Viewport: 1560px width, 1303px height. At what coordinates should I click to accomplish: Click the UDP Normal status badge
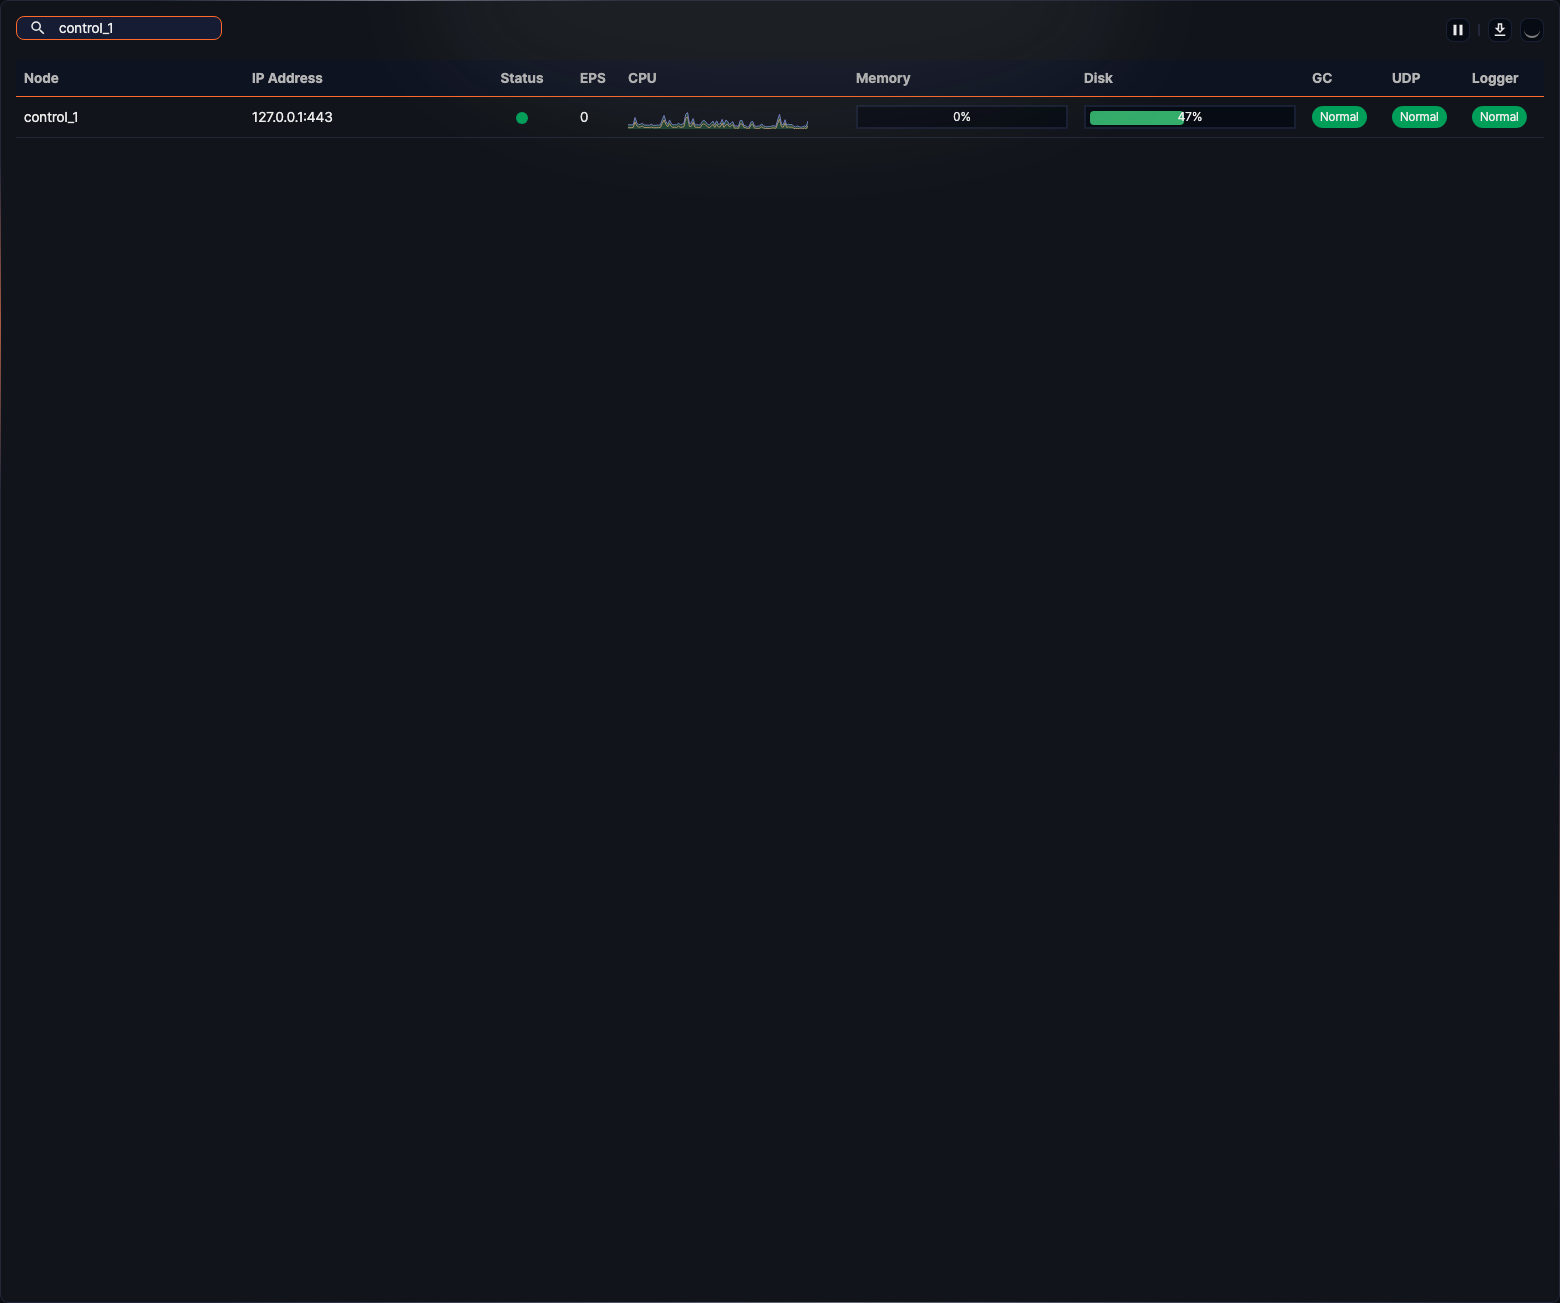tap(1419, 117)
